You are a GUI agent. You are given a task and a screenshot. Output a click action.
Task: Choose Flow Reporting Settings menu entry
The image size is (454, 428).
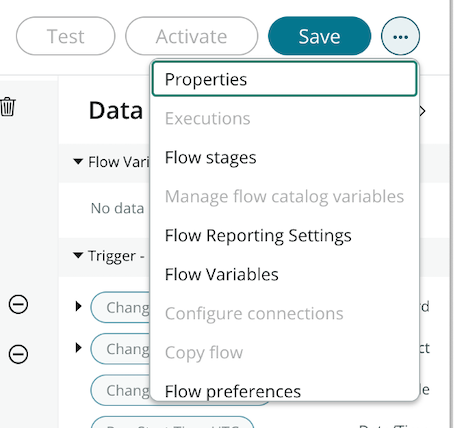point(284,235)
